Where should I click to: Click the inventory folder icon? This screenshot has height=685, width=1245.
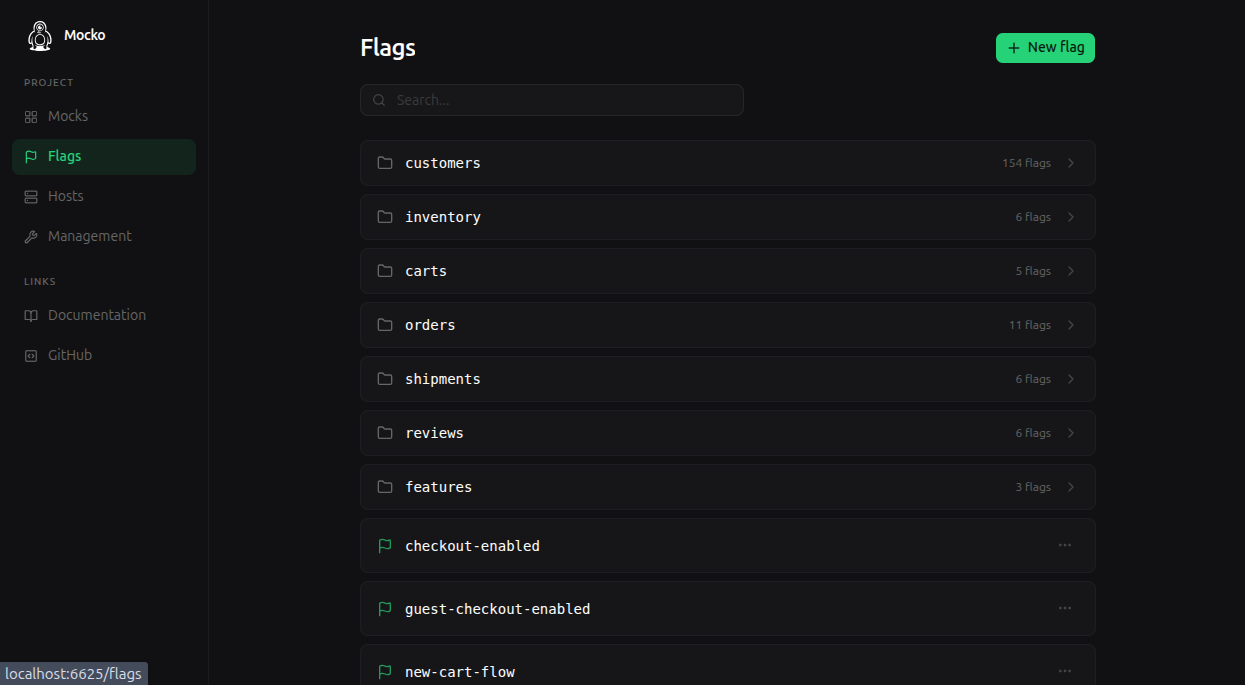point(385,217)
